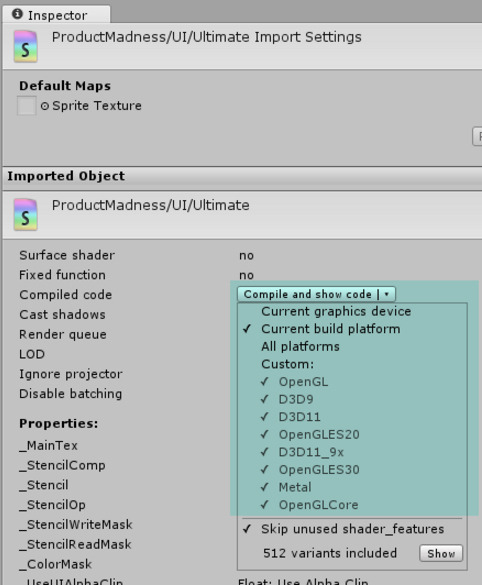Click the info icon on Inspector tab
Viewport: 482px width, 585px height.
pyautogui.click(x=17, y=14)
